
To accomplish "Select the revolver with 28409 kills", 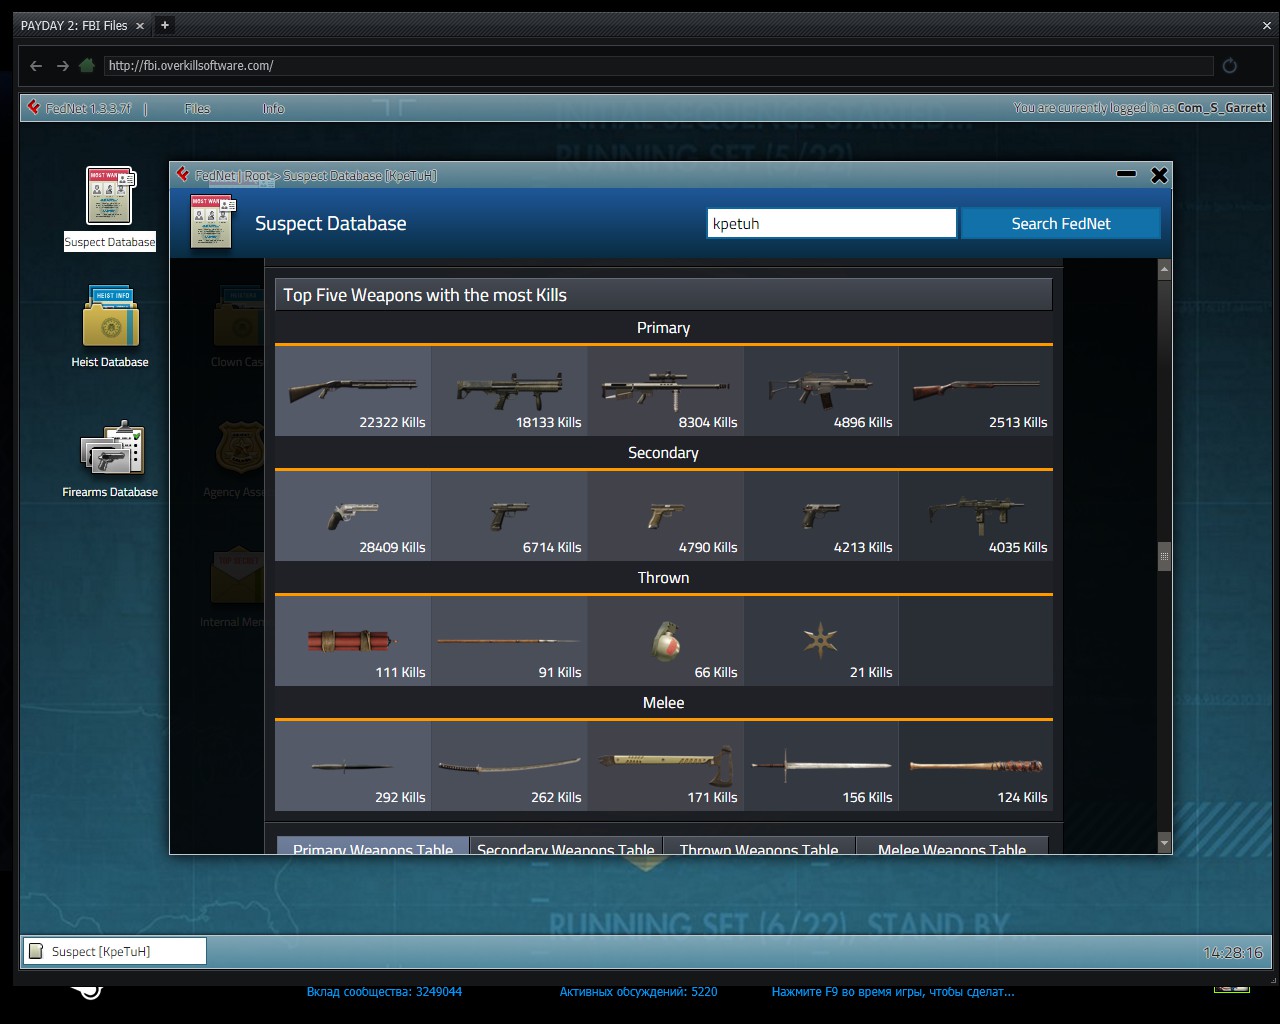I will 353,516.
